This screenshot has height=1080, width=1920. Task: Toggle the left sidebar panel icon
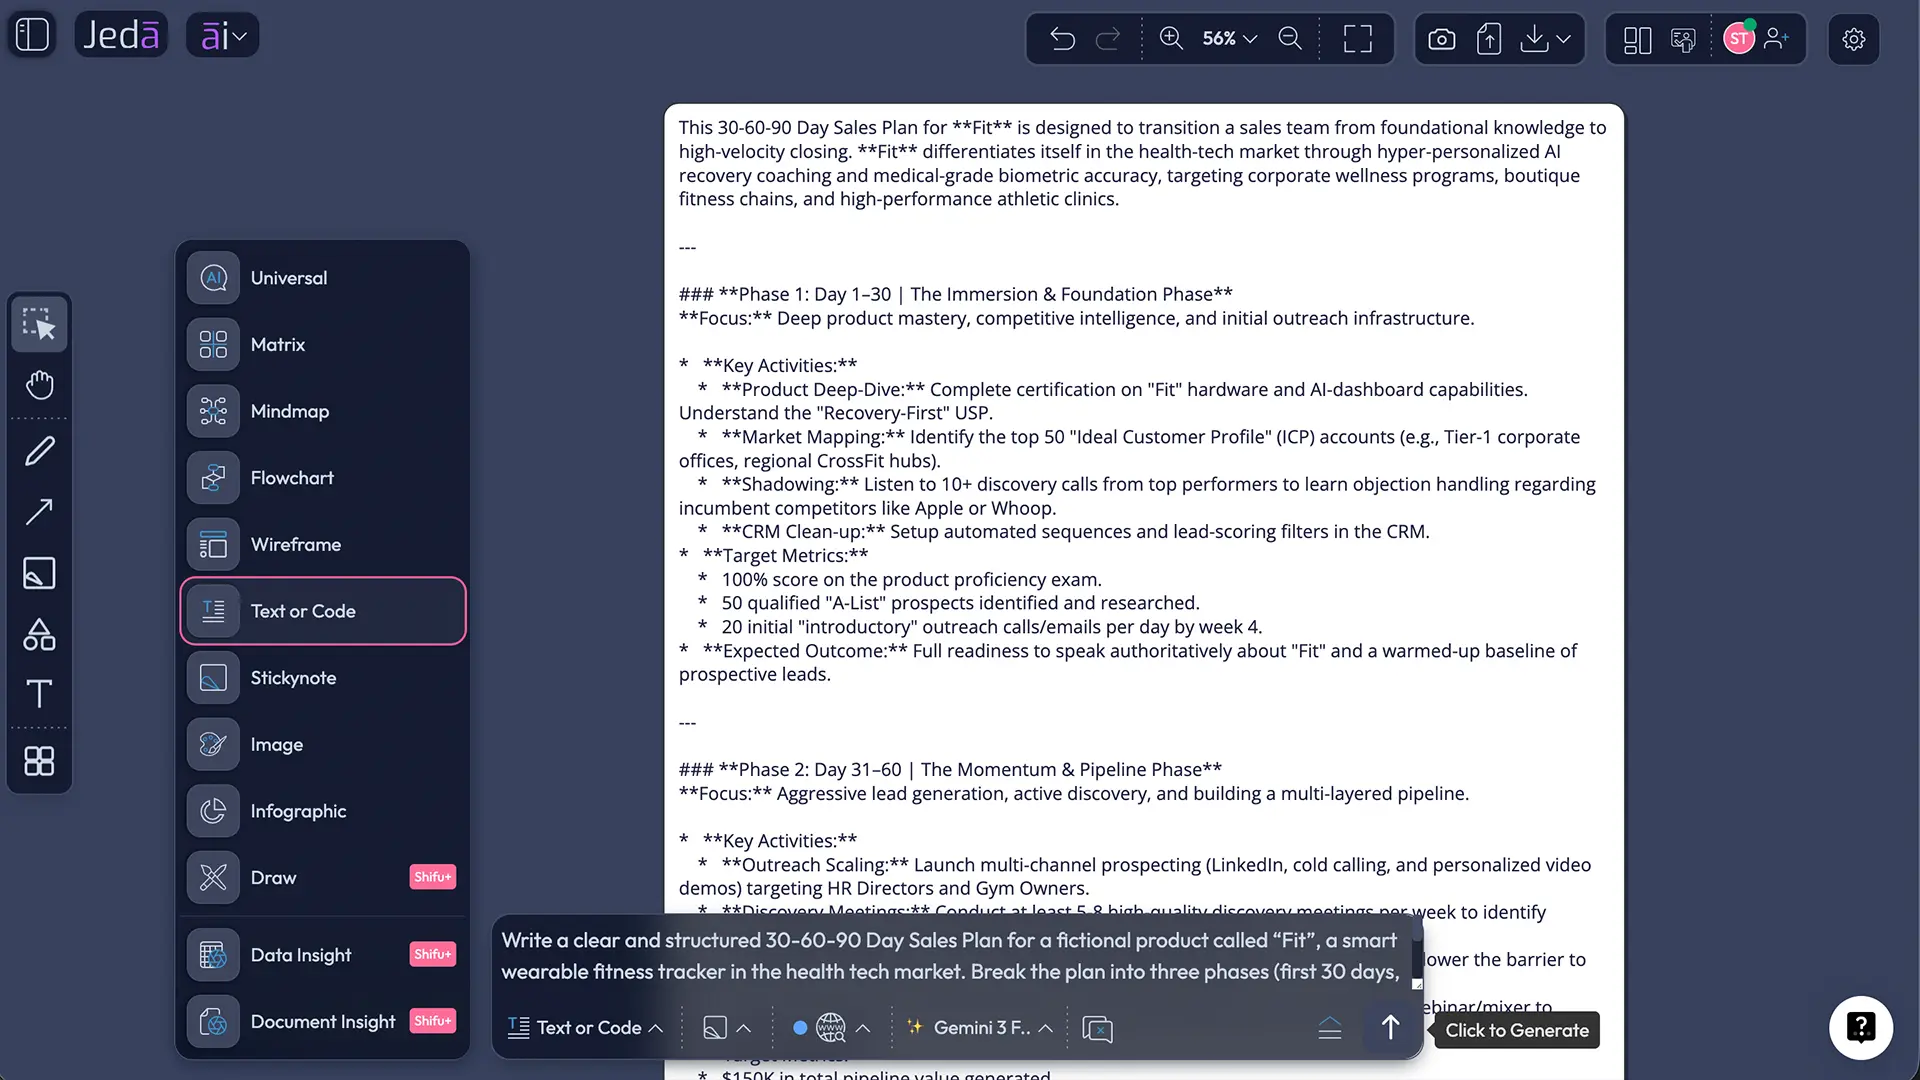coord(32,35)
